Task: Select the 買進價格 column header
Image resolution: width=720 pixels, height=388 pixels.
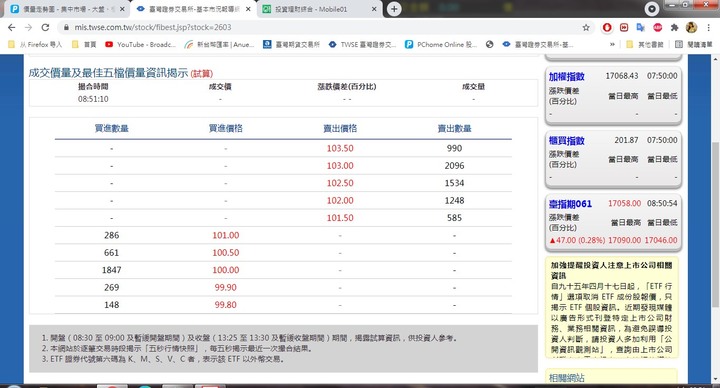Action: click(x=225, y=129)
